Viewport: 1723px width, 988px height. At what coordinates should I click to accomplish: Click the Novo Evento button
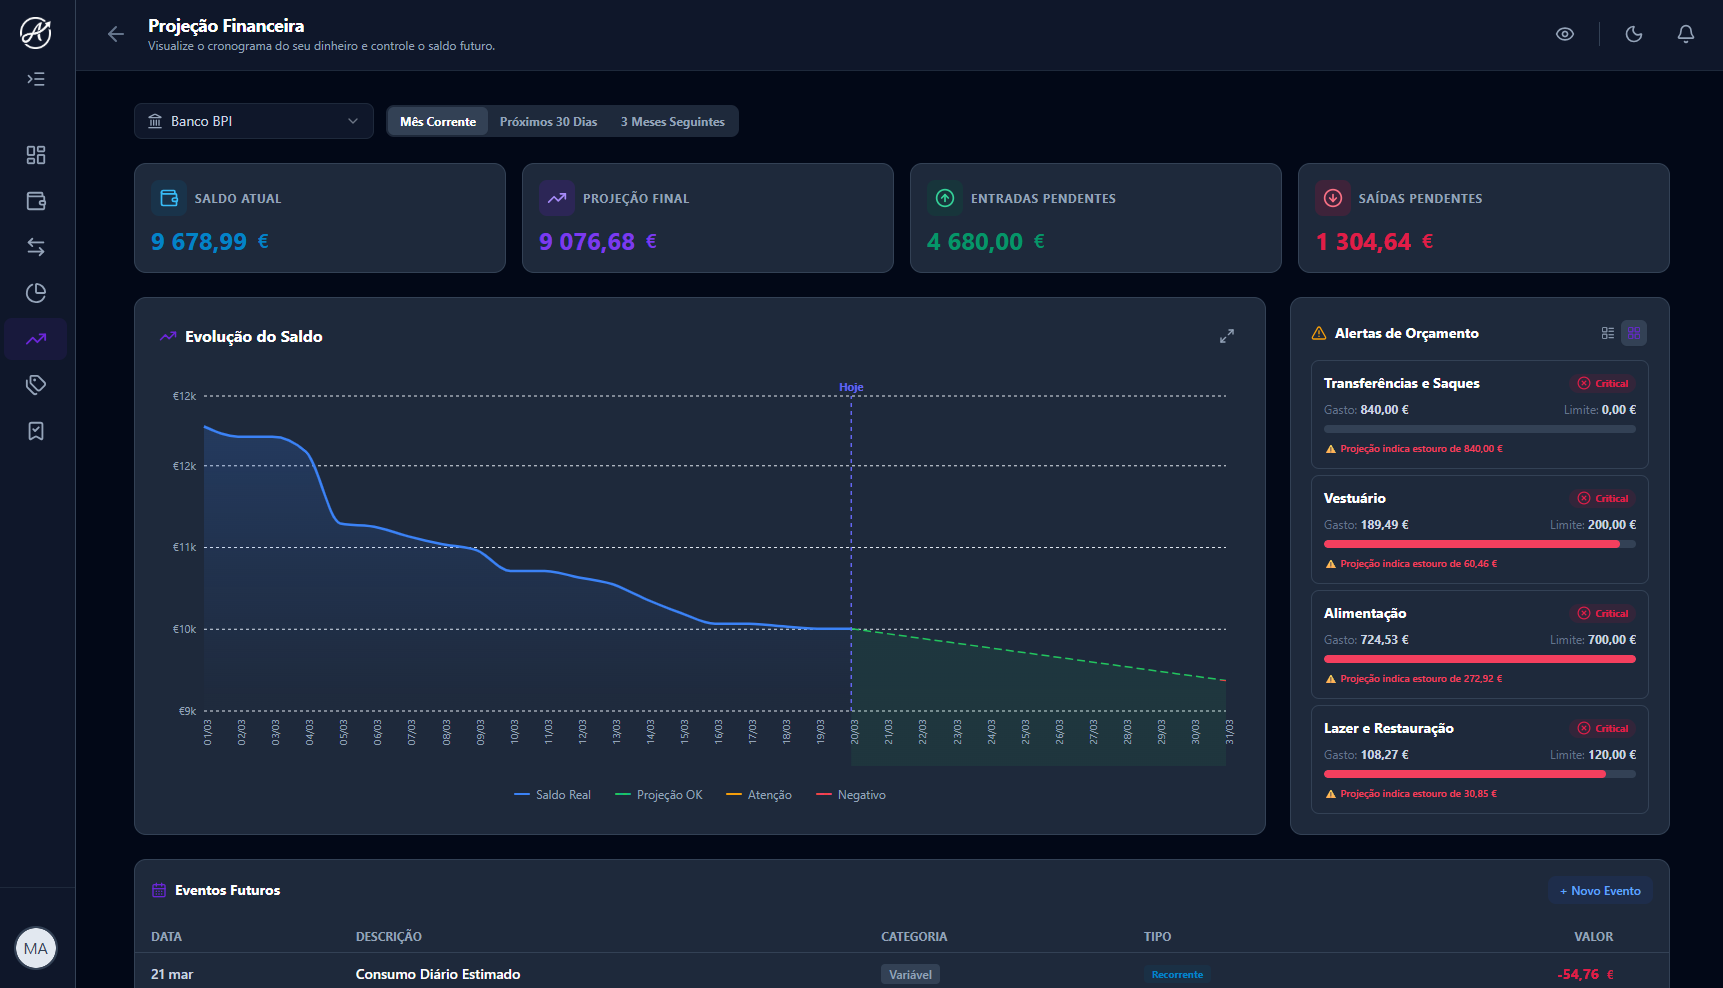tap(1600, 890)
